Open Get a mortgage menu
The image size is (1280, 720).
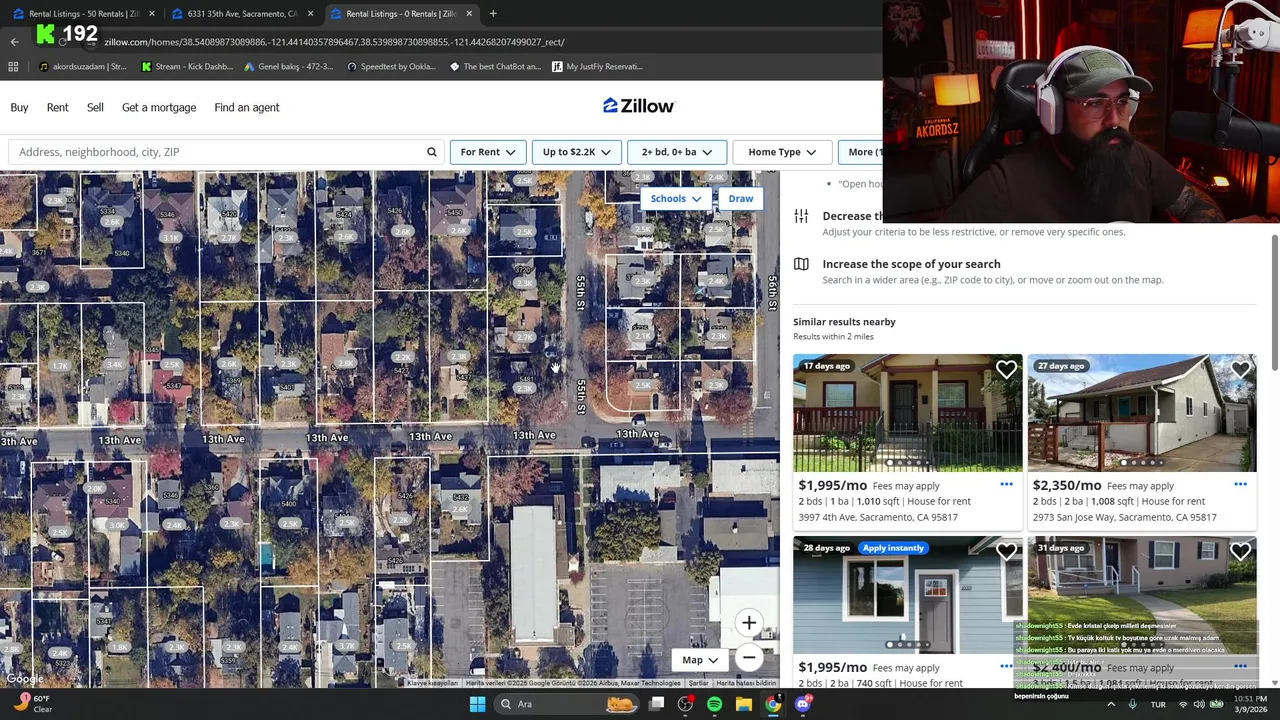[x=159, y=107]
